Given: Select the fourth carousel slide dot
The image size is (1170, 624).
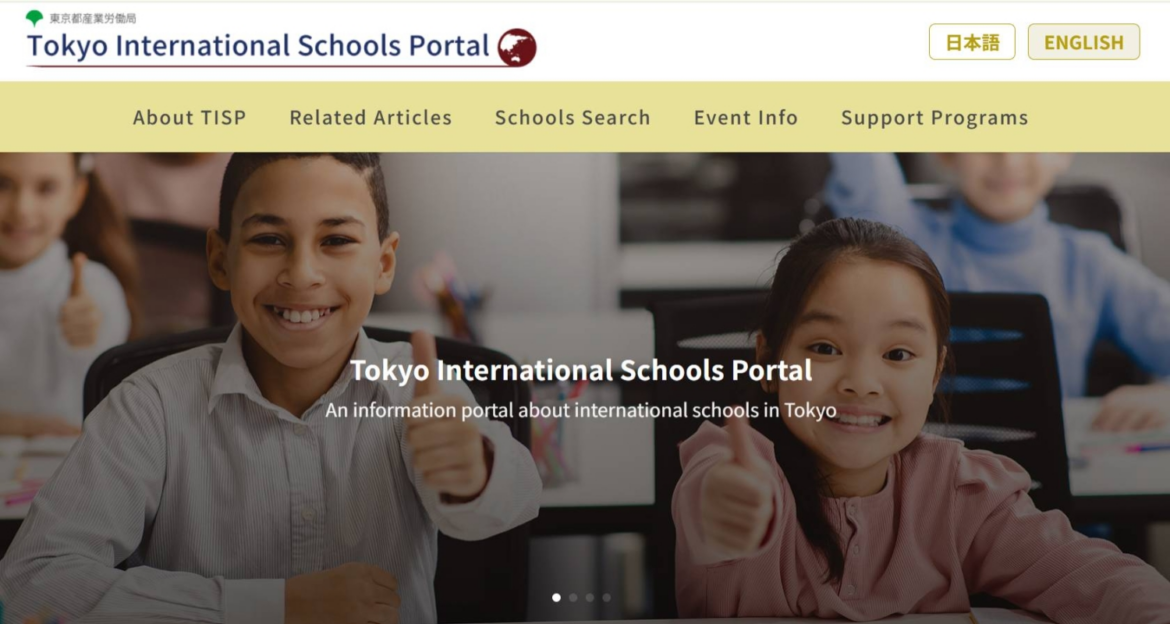Looking at the screenshot, I should [x=606, y=598].
